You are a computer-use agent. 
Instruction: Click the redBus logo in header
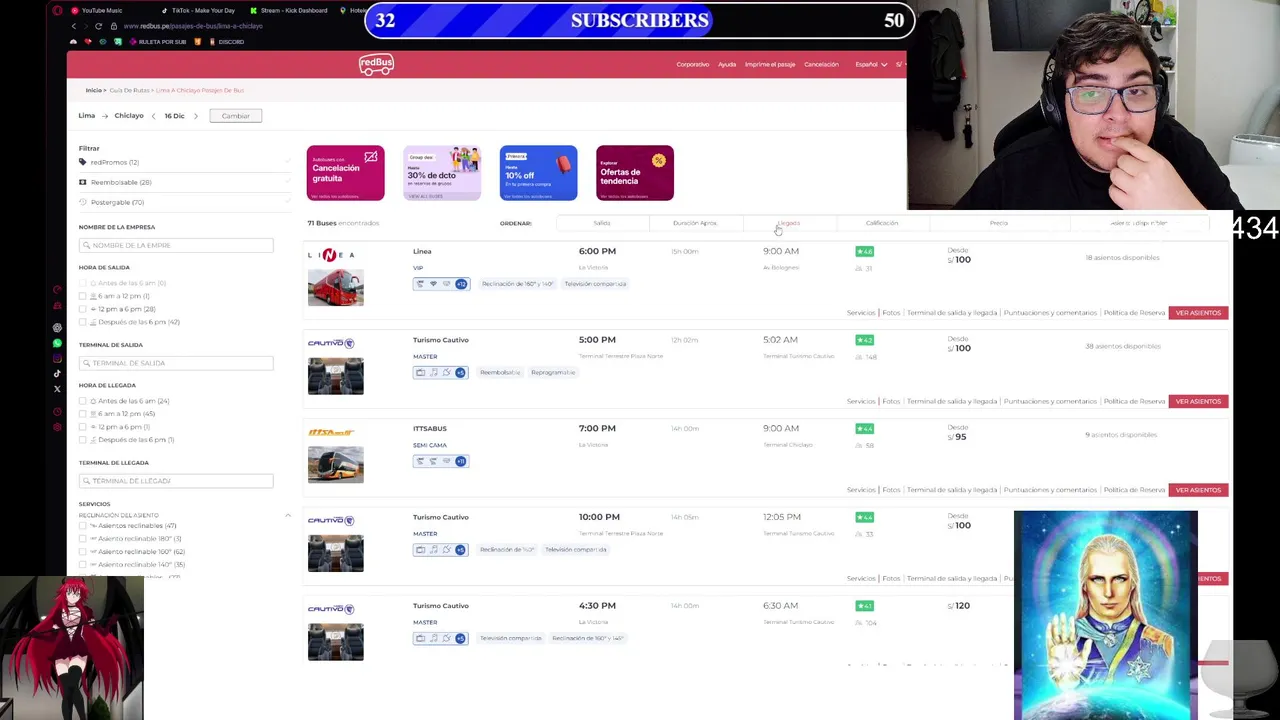tap(377, 64)
